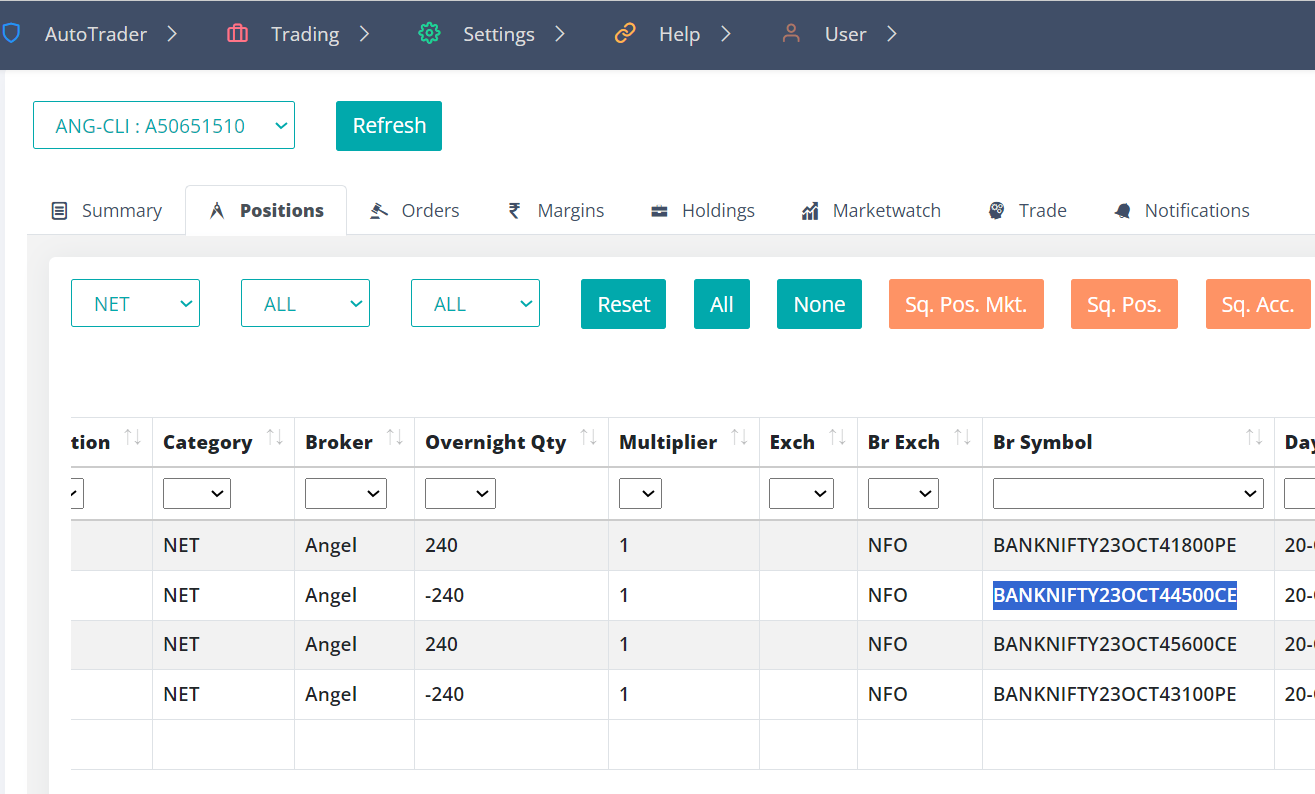This screenshot has width=1315, height=794.
Task: Open the AutoTrader menu
Action: tap(96, 34)
